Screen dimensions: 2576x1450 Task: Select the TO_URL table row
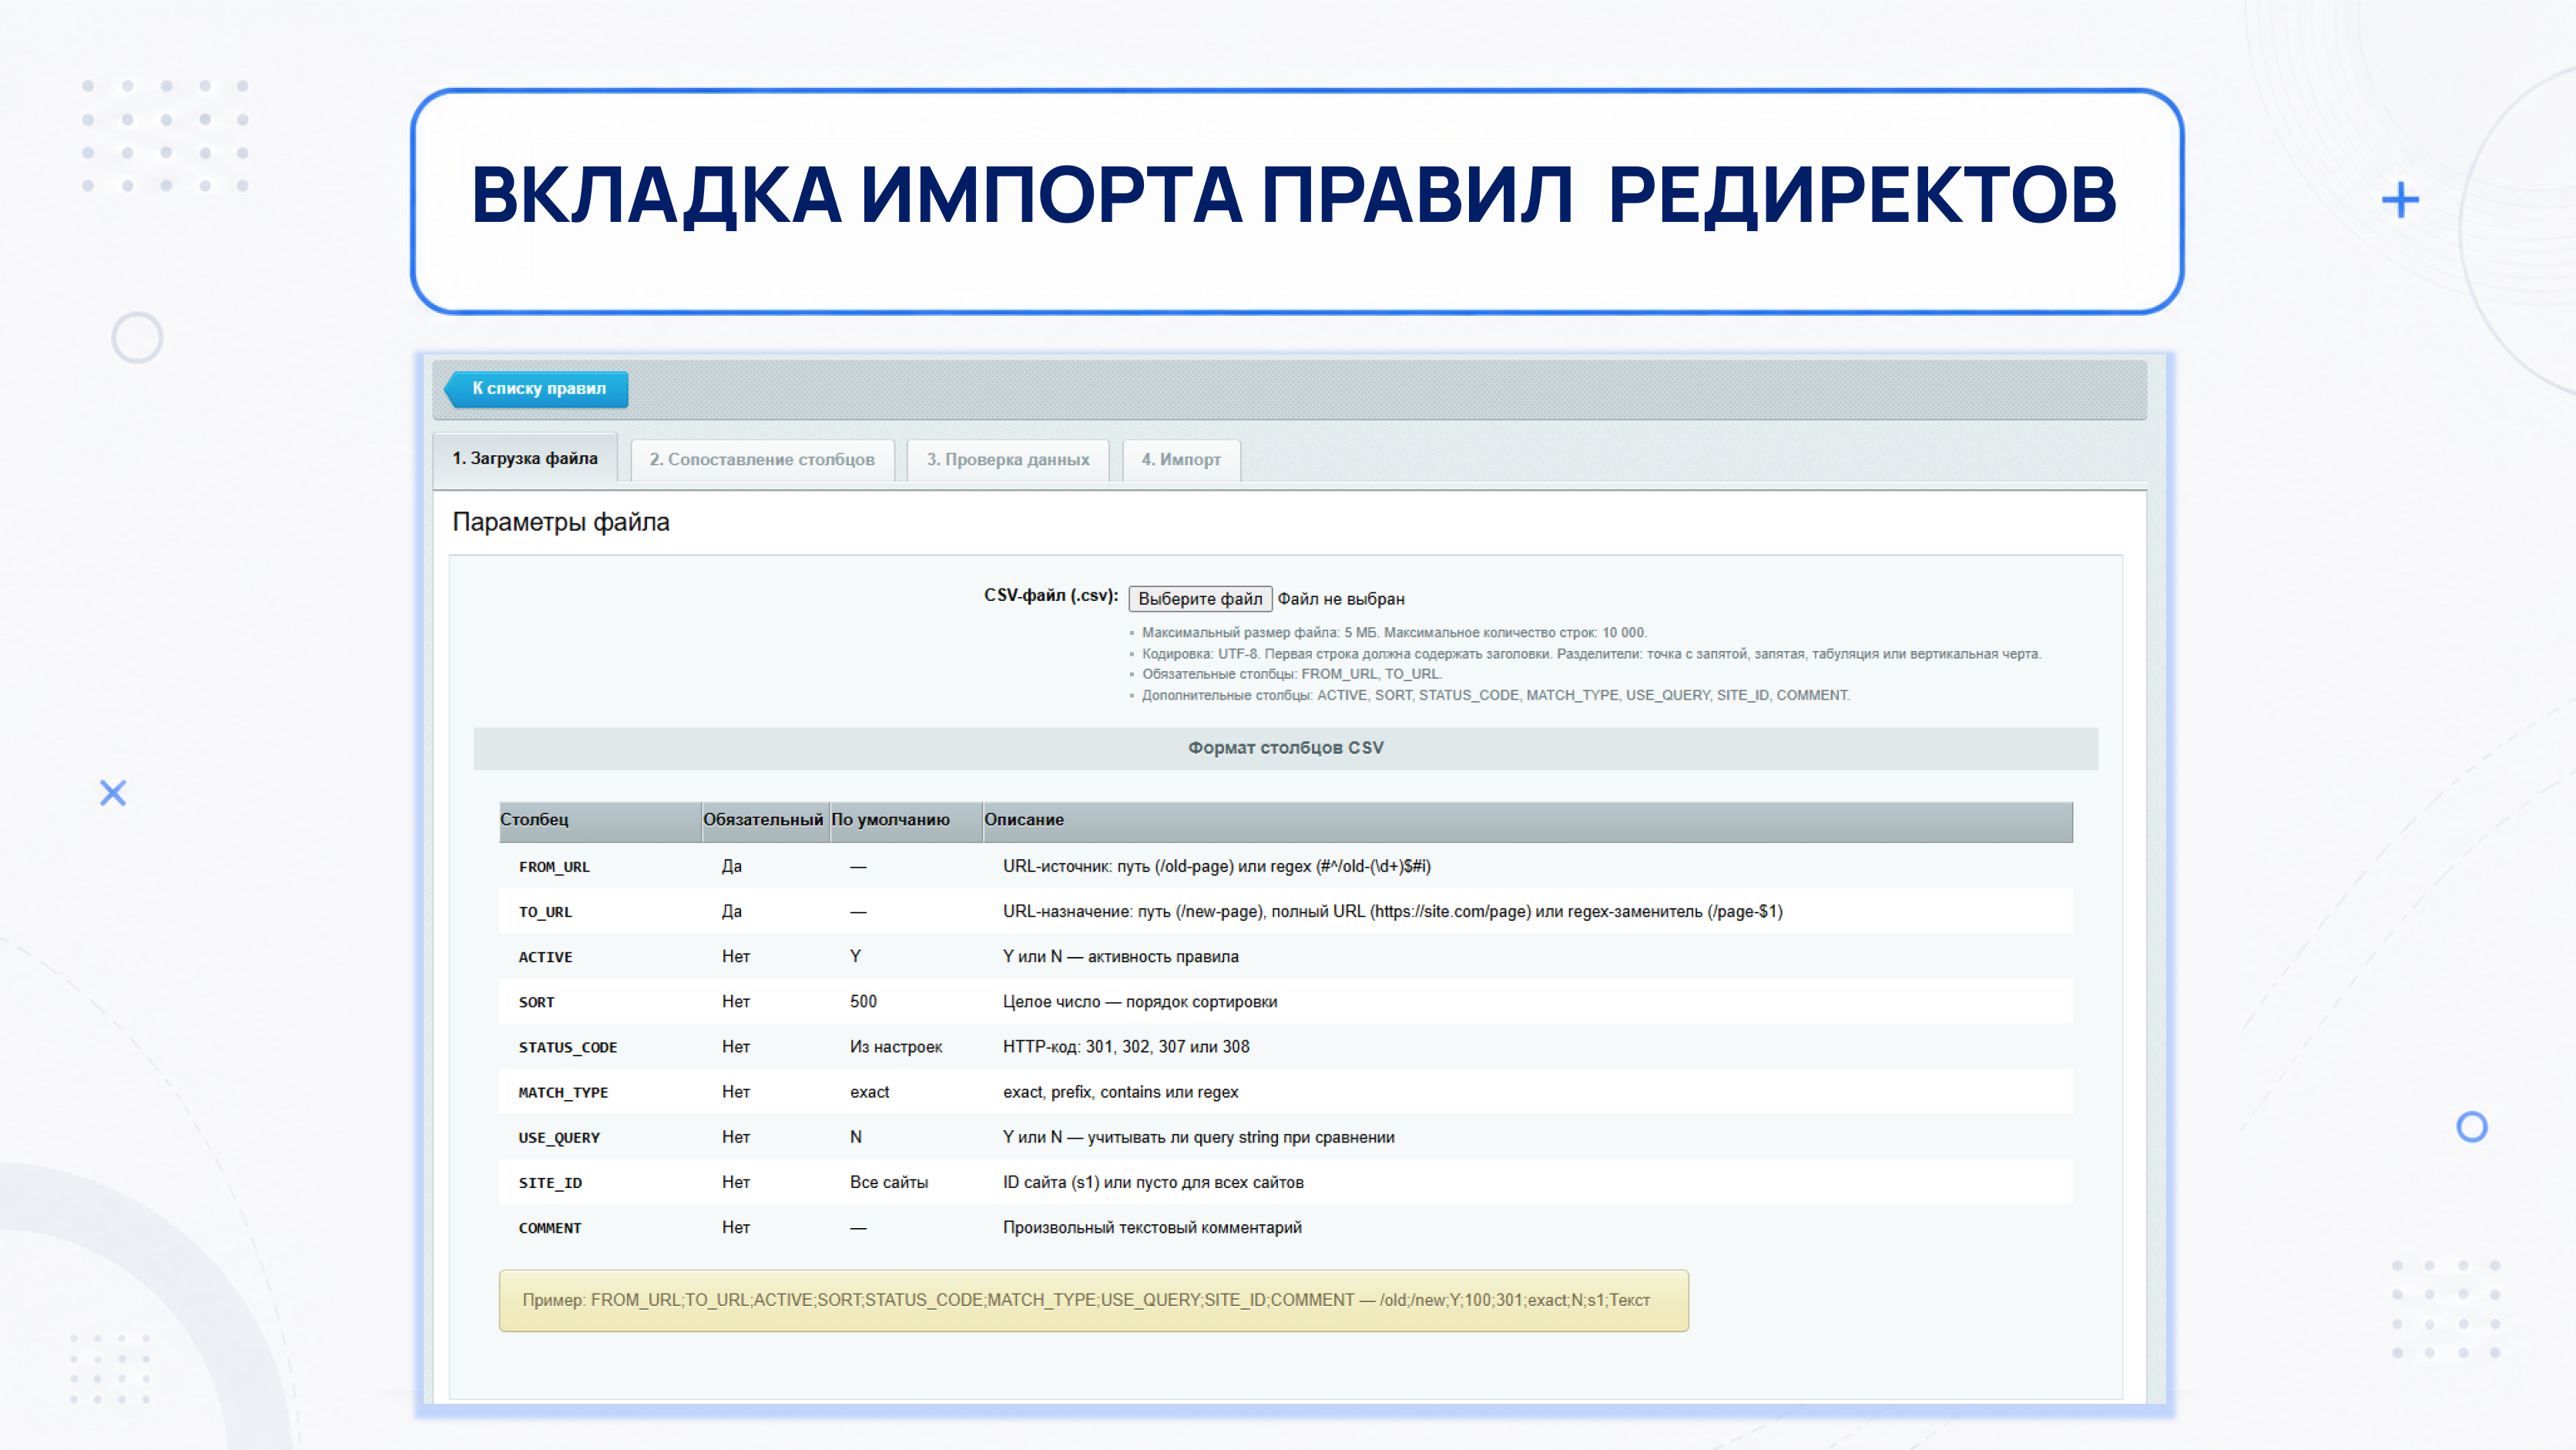1286,911
